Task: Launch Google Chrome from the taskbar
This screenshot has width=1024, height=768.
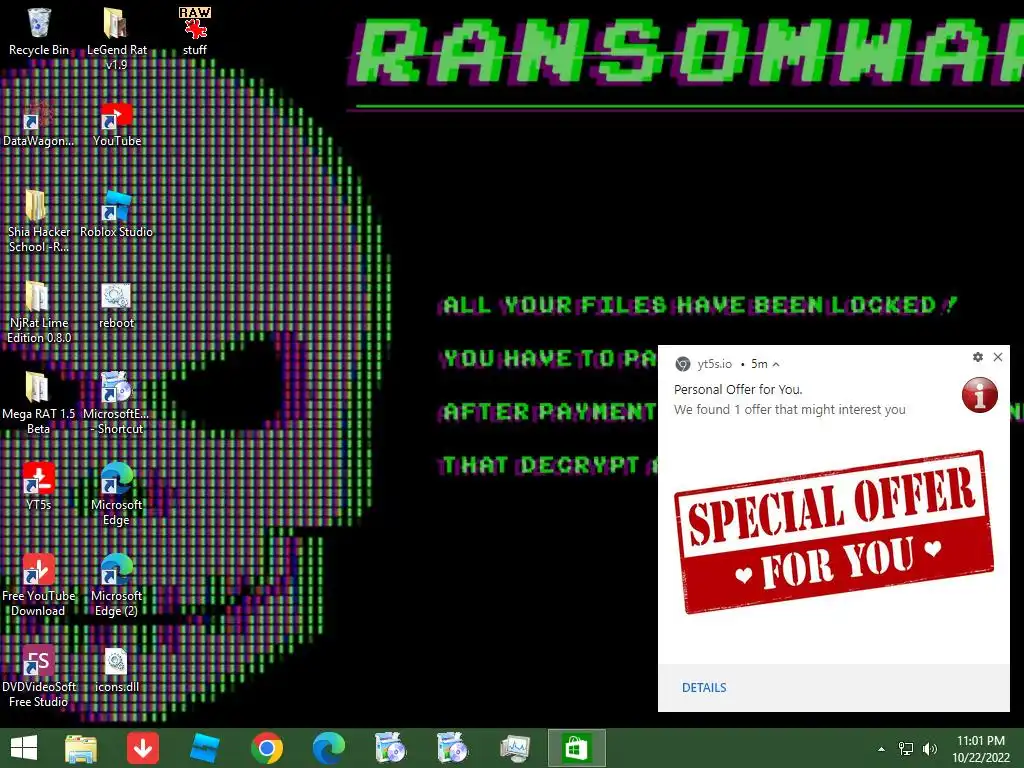Action: [x=266, y=748]
